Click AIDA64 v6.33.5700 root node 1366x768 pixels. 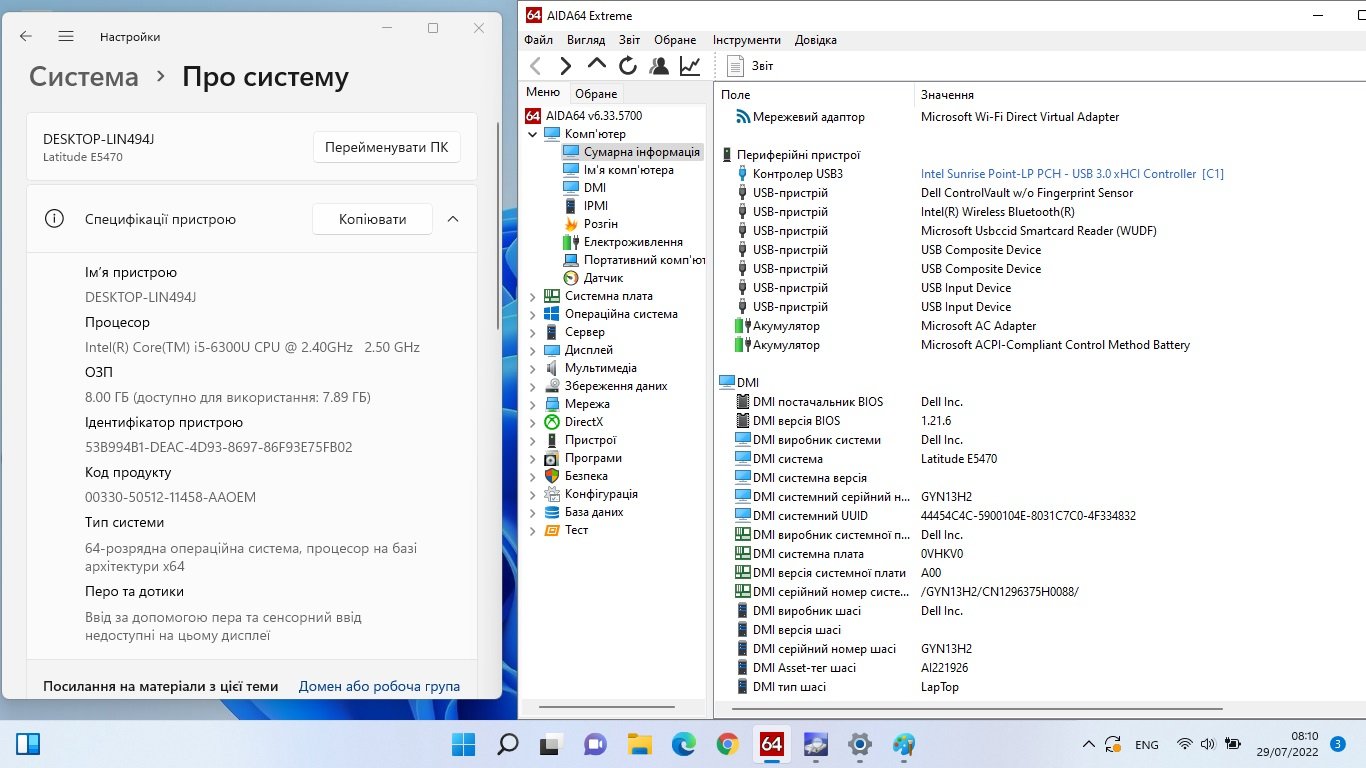click(x=594, y=116)
